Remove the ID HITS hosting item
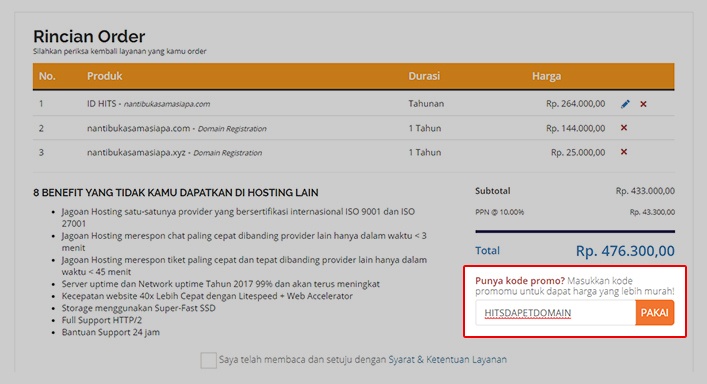This screenshot has width=707, height=384. click(643, 104)
